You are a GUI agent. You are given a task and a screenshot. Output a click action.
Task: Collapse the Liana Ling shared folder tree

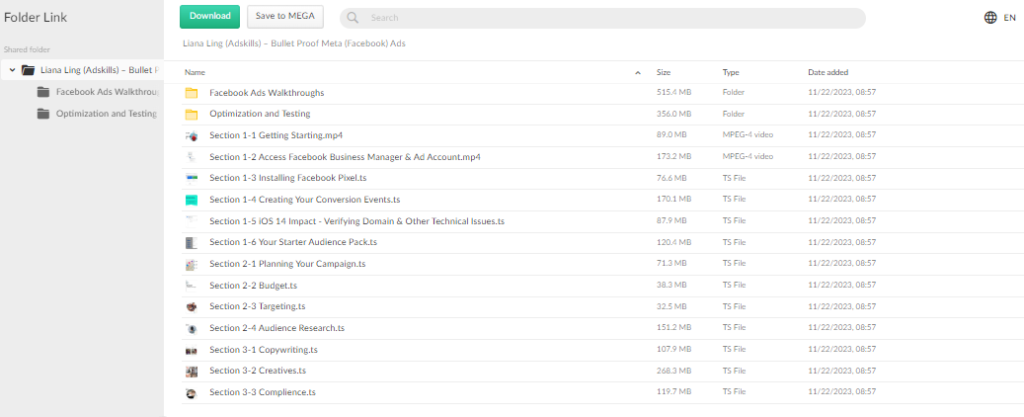11,70
